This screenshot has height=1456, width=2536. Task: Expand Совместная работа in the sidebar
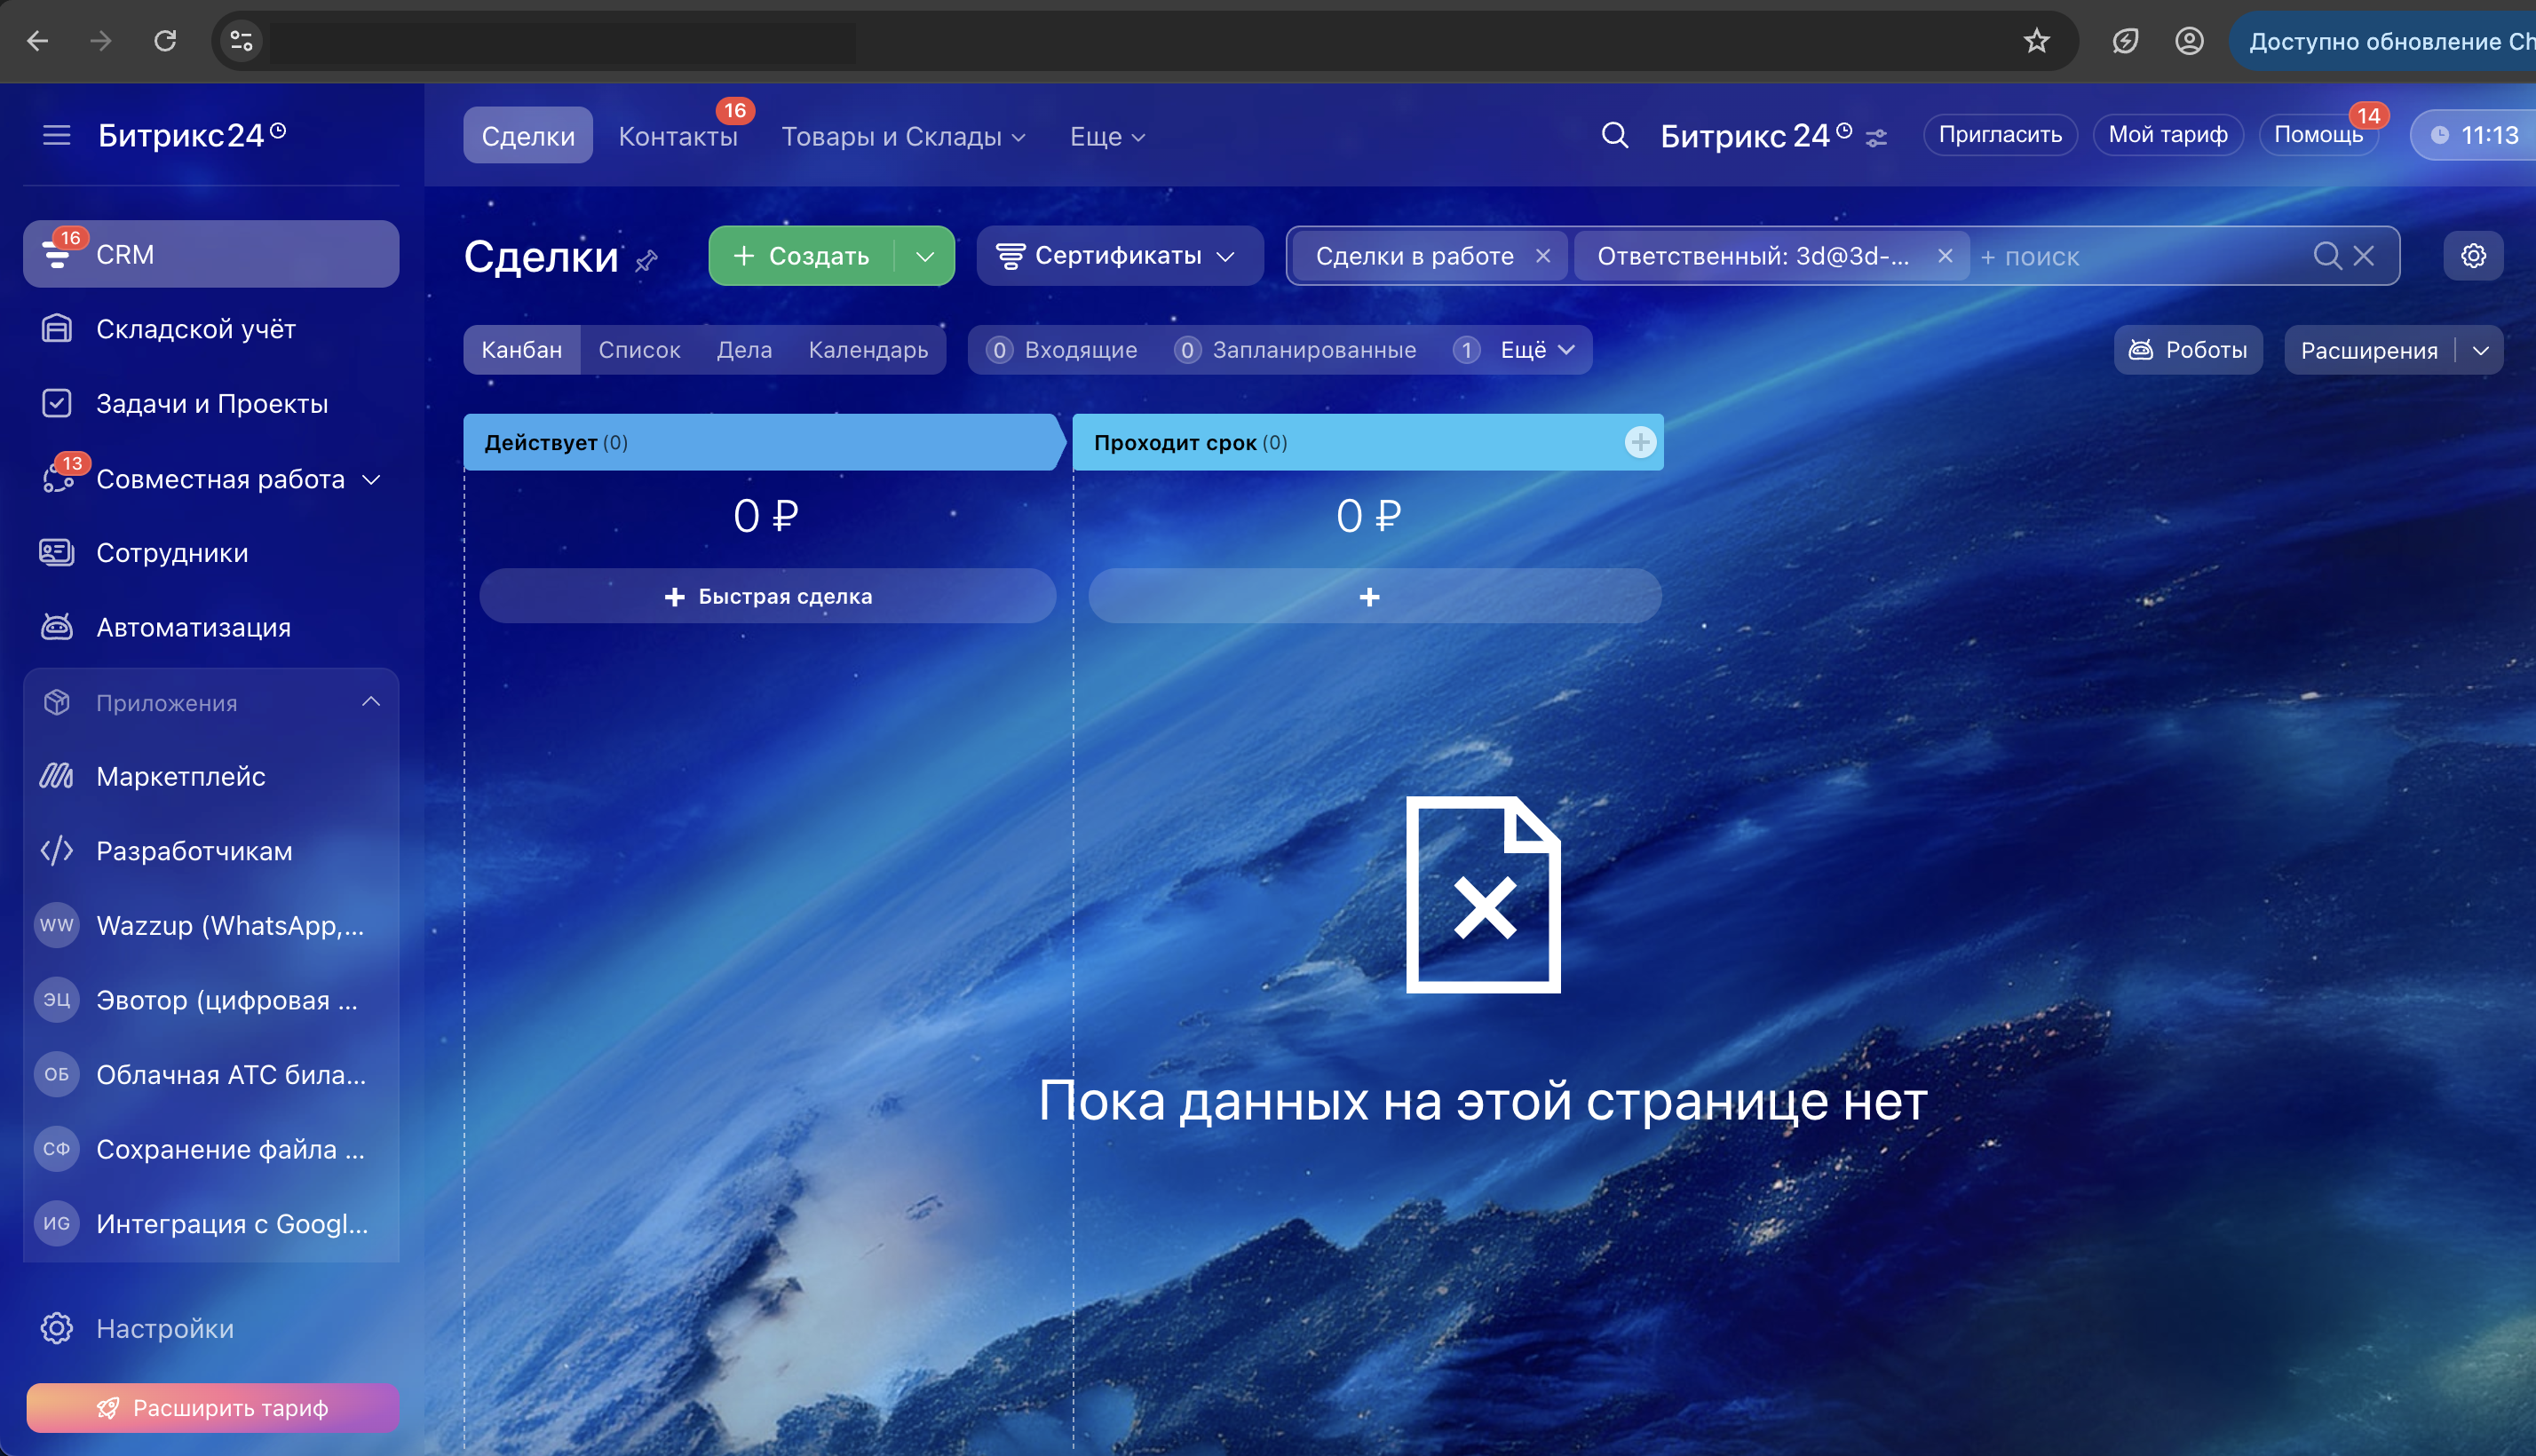(x=371, y=479)
